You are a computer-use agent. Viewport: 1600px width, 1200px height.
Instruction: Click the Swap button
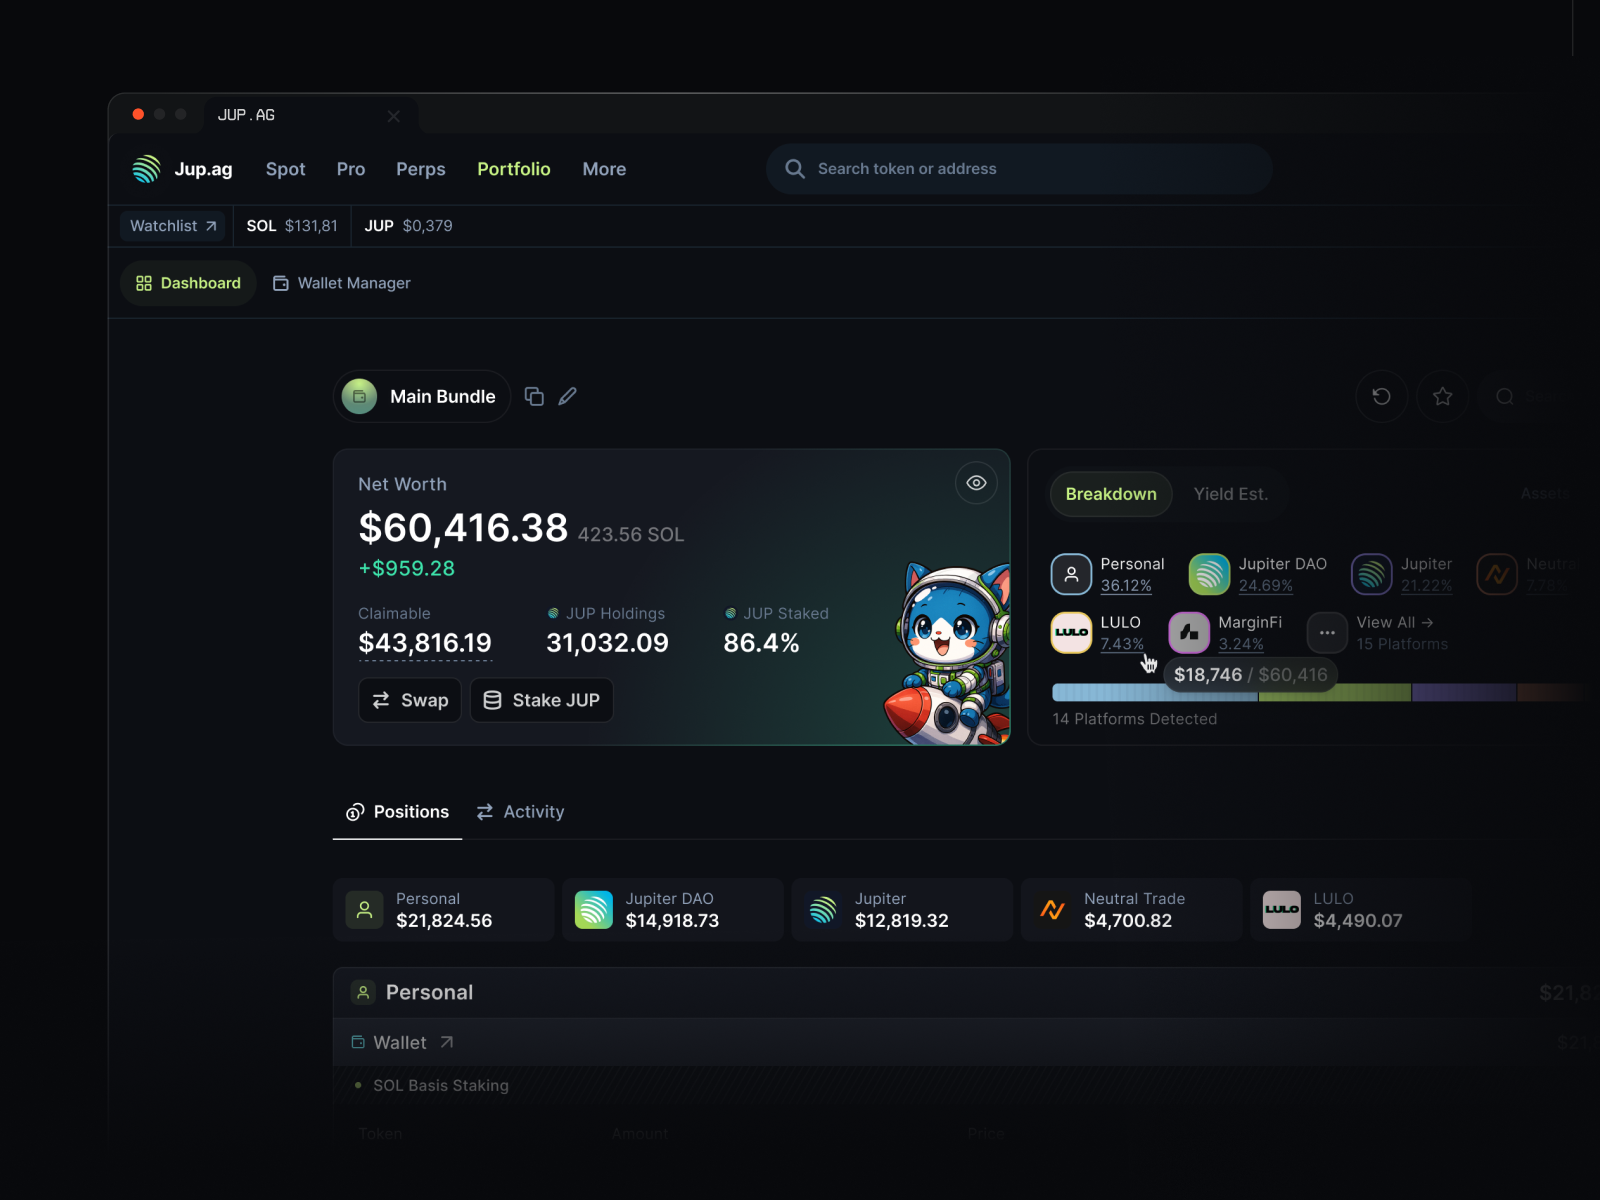(410, 700)
